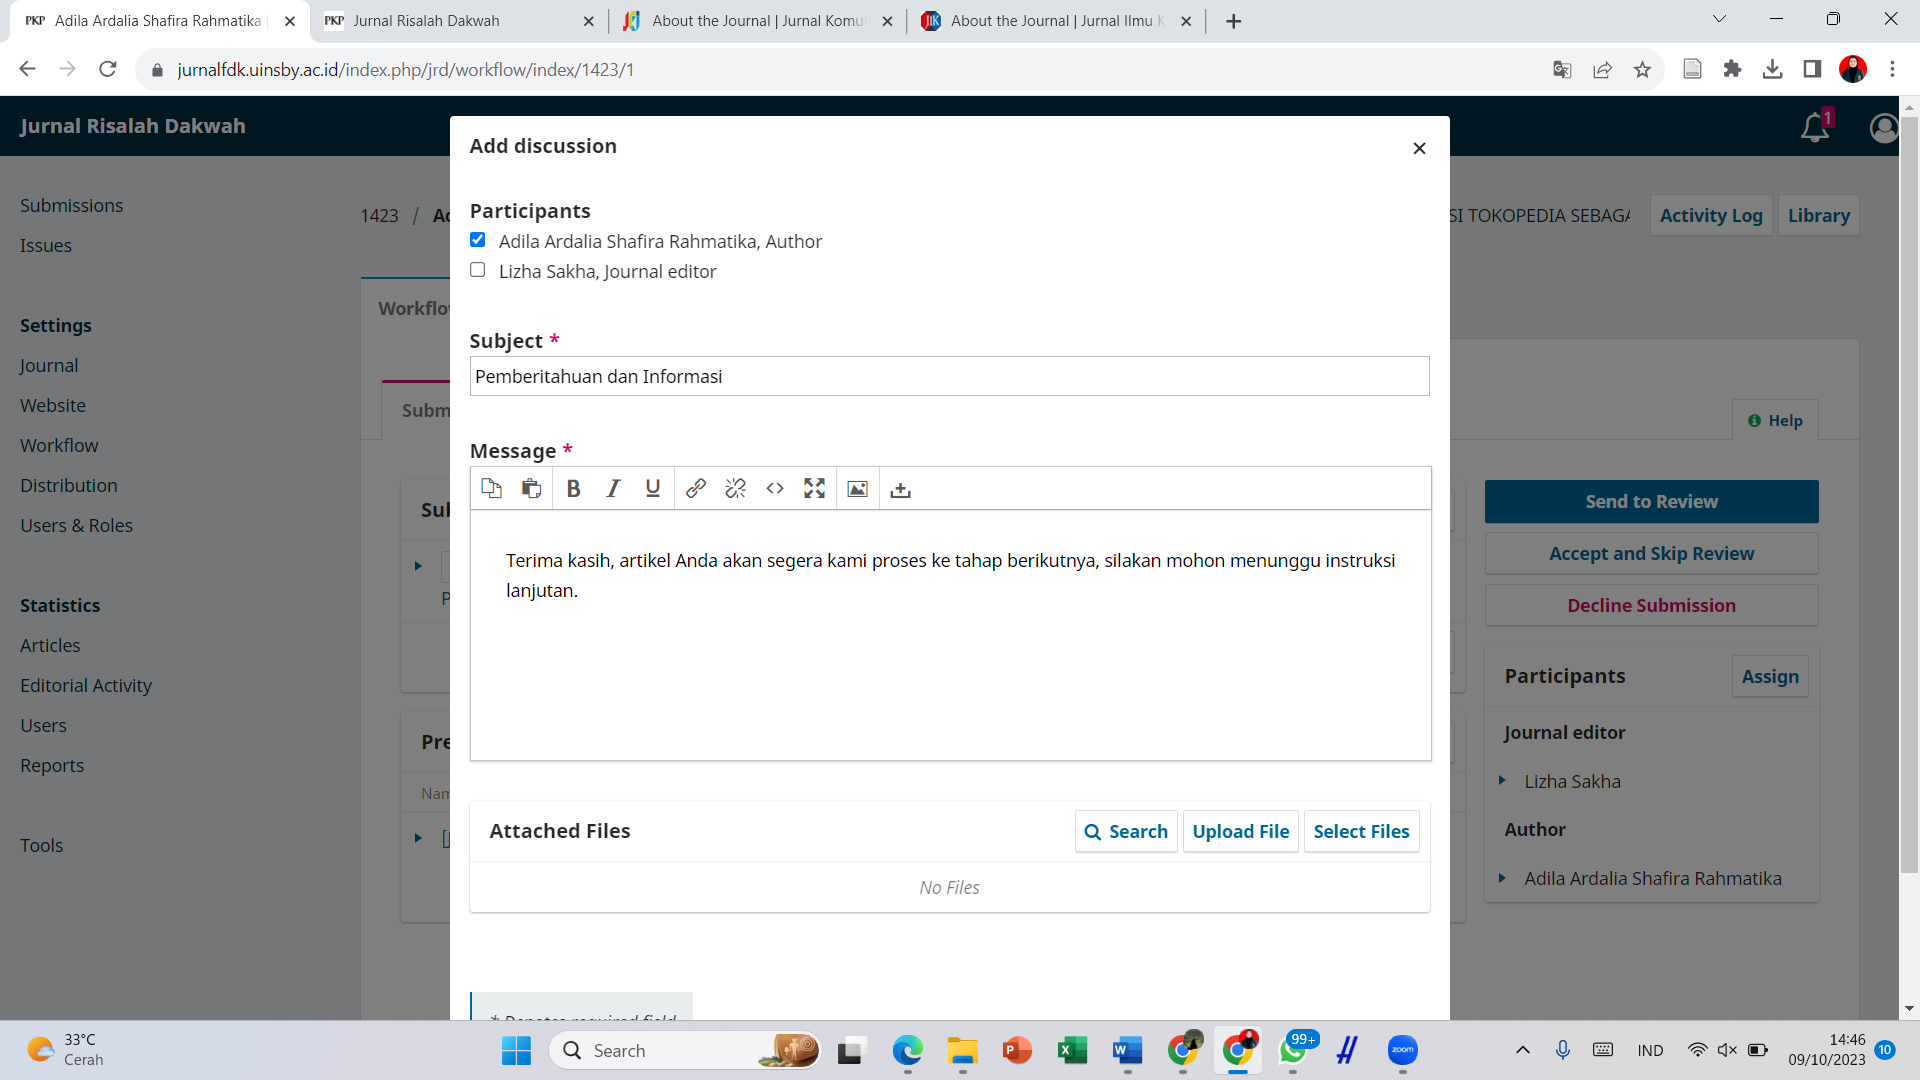The width and height of the screenshot is (1920, 1080).
Task: Click the editor upload icon
Action: [901, 490]
